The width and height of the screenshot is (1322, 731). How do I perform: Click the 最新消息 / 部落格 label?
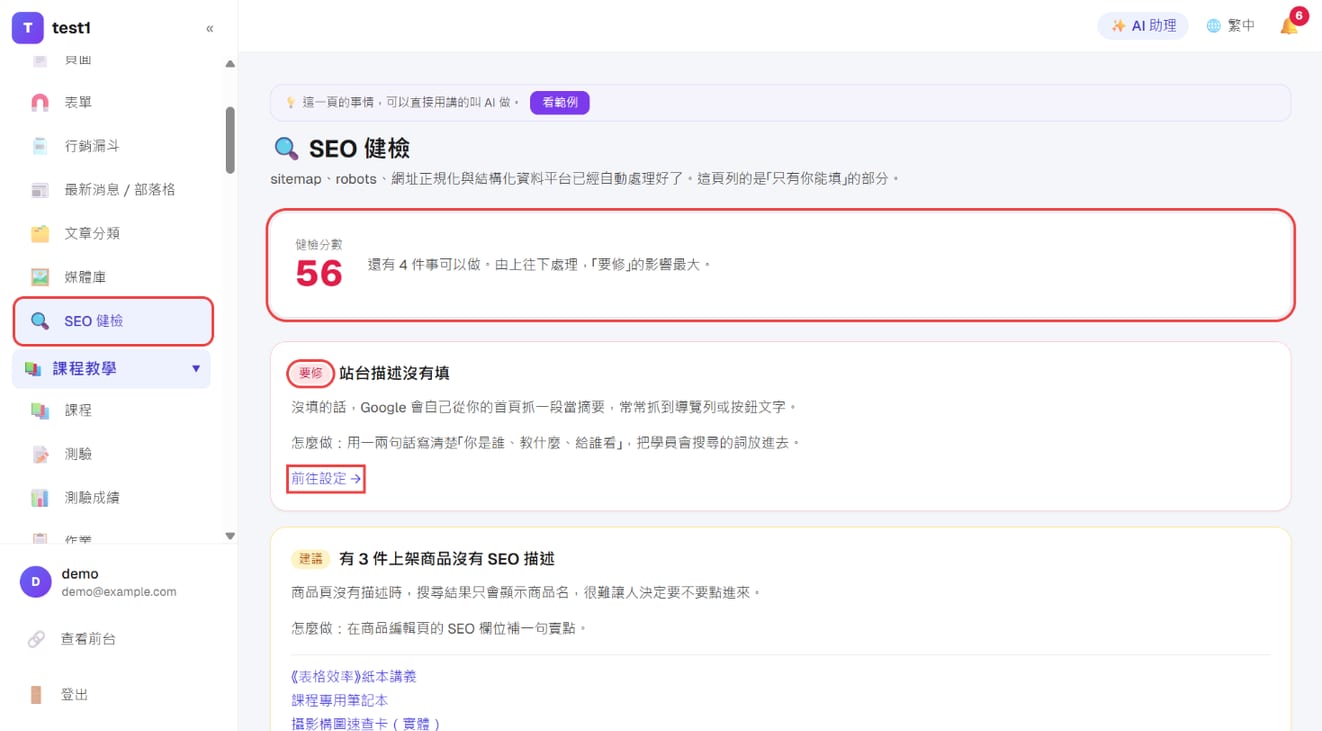[x=120, y=190]
